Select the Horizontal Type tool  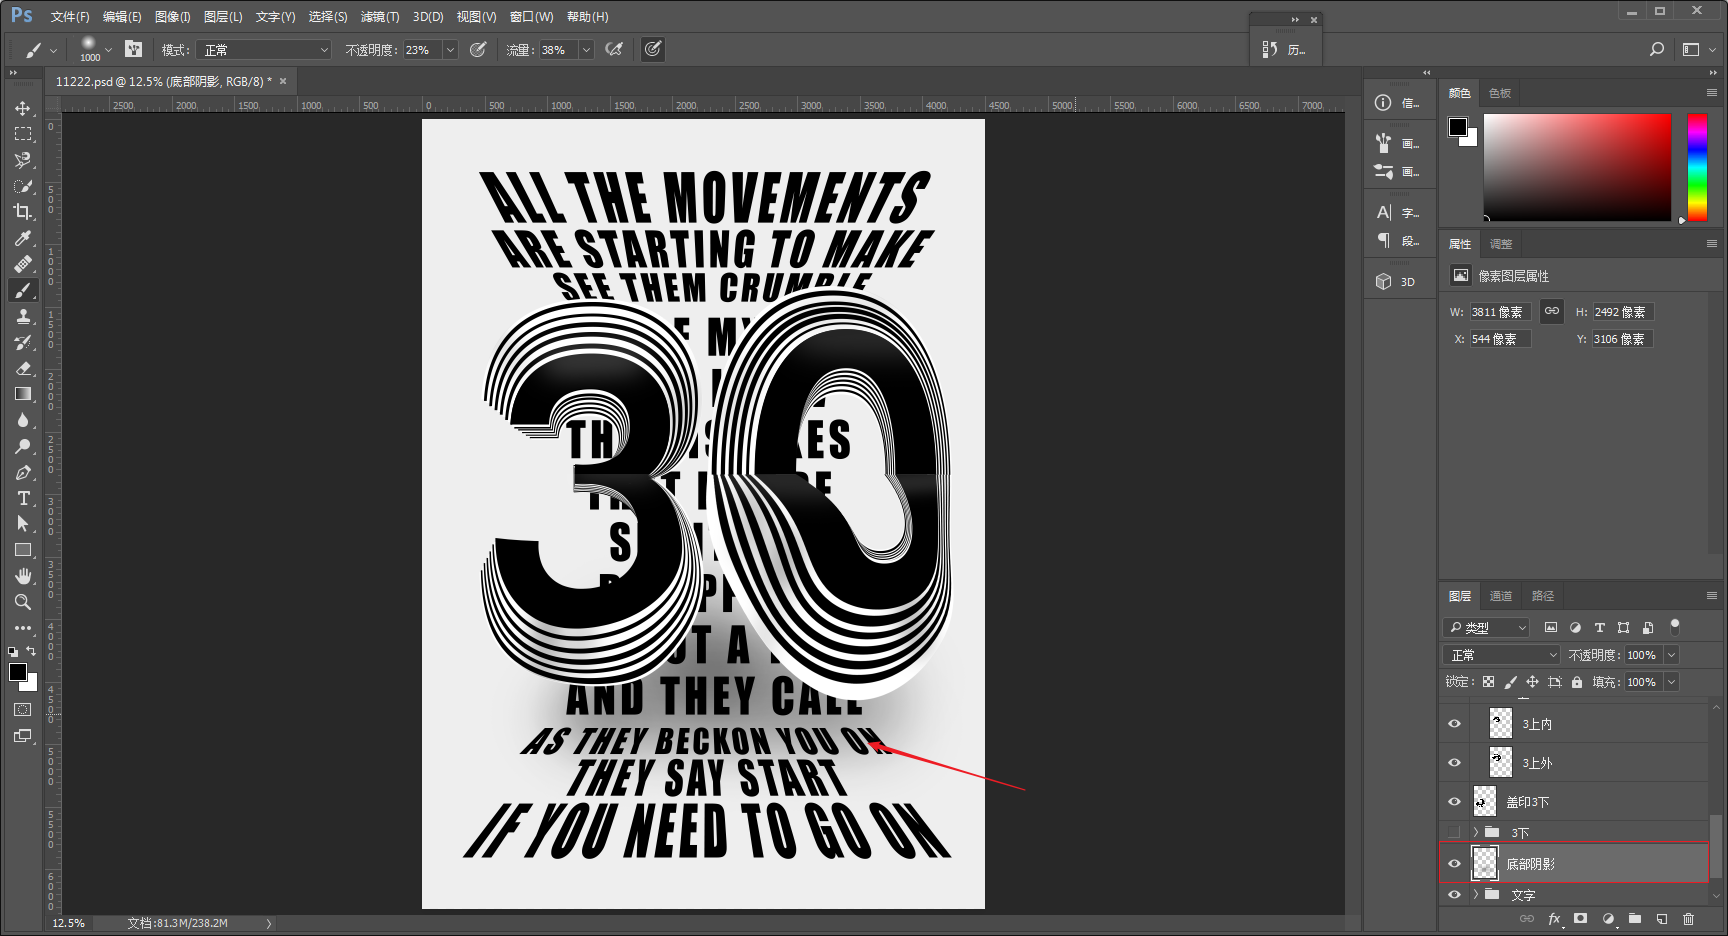pos(22,498)
